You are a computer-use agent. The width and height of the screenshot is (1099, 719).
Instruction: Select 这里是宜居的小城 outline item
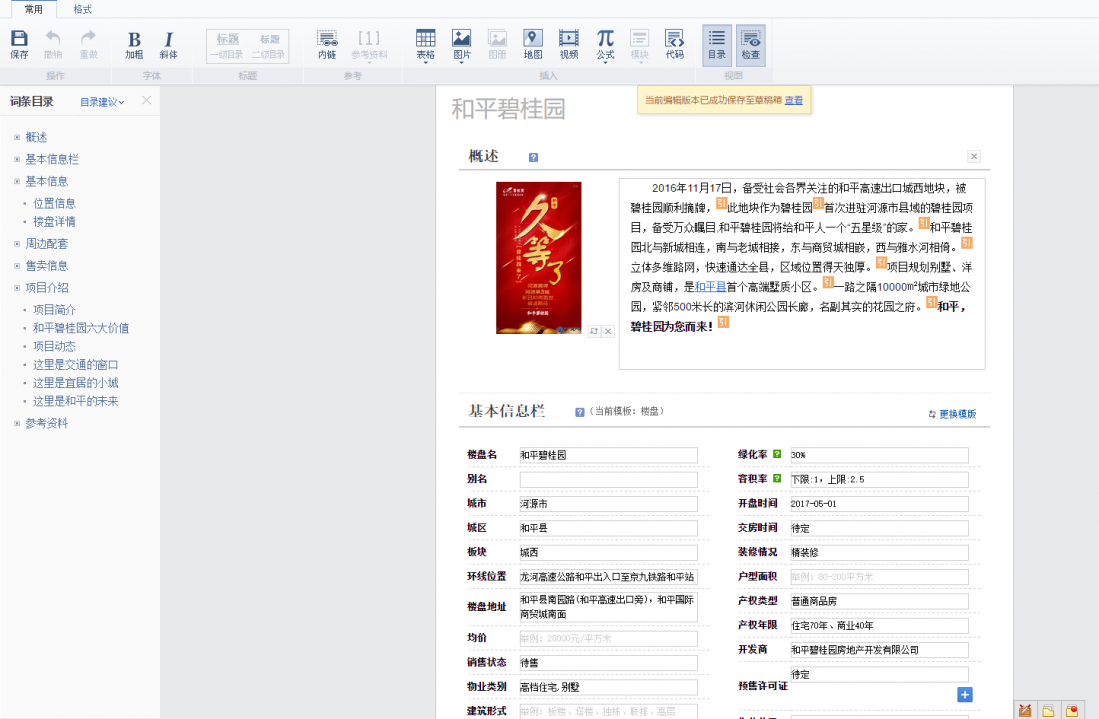point(75,383)
